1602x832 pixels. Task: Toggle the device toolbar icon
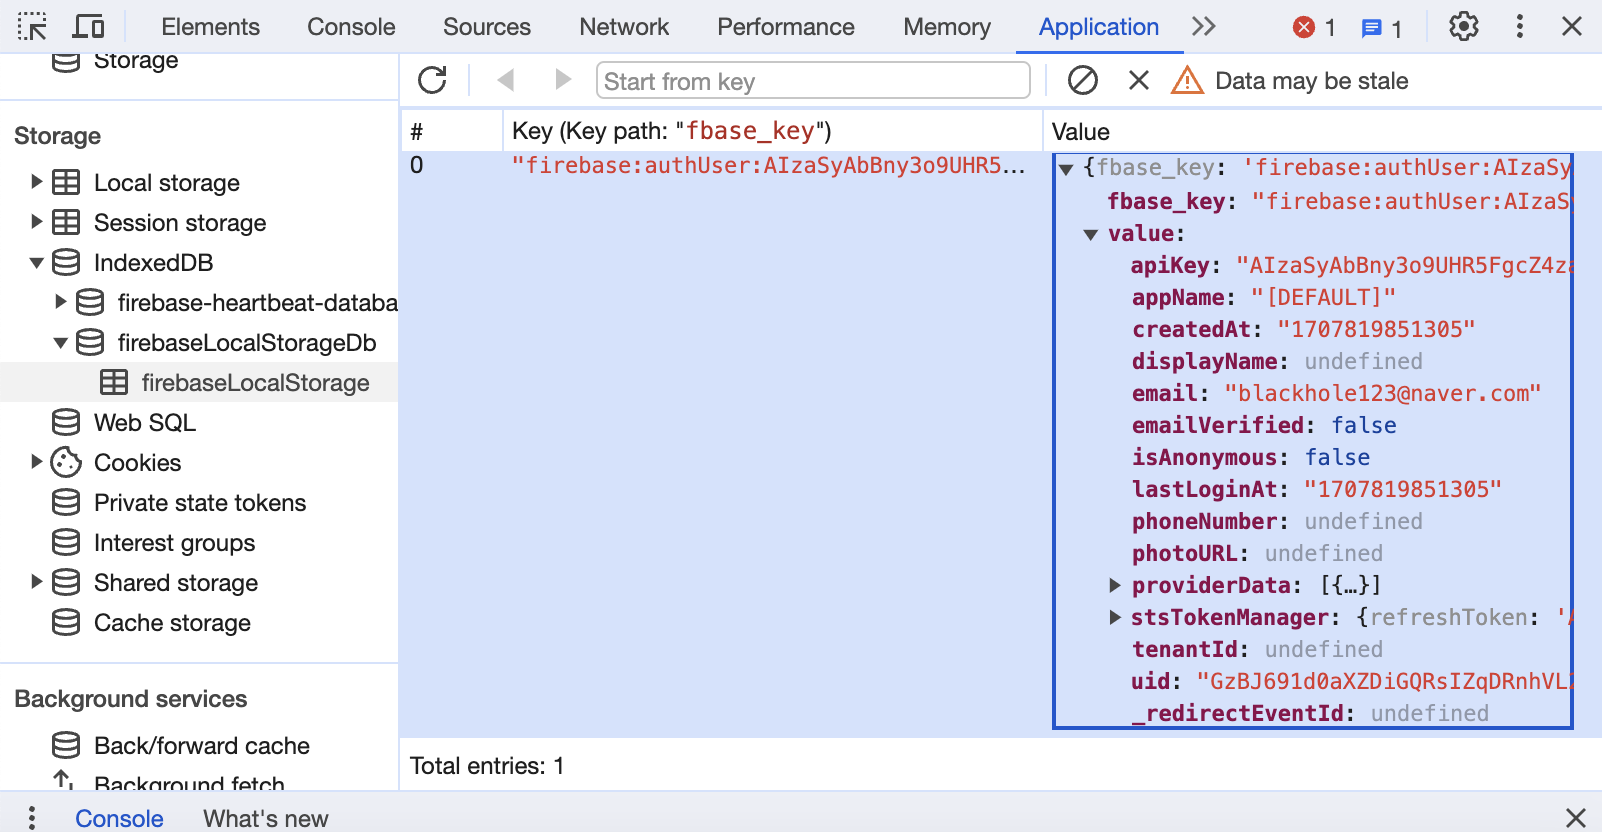[x=89, y=26]
